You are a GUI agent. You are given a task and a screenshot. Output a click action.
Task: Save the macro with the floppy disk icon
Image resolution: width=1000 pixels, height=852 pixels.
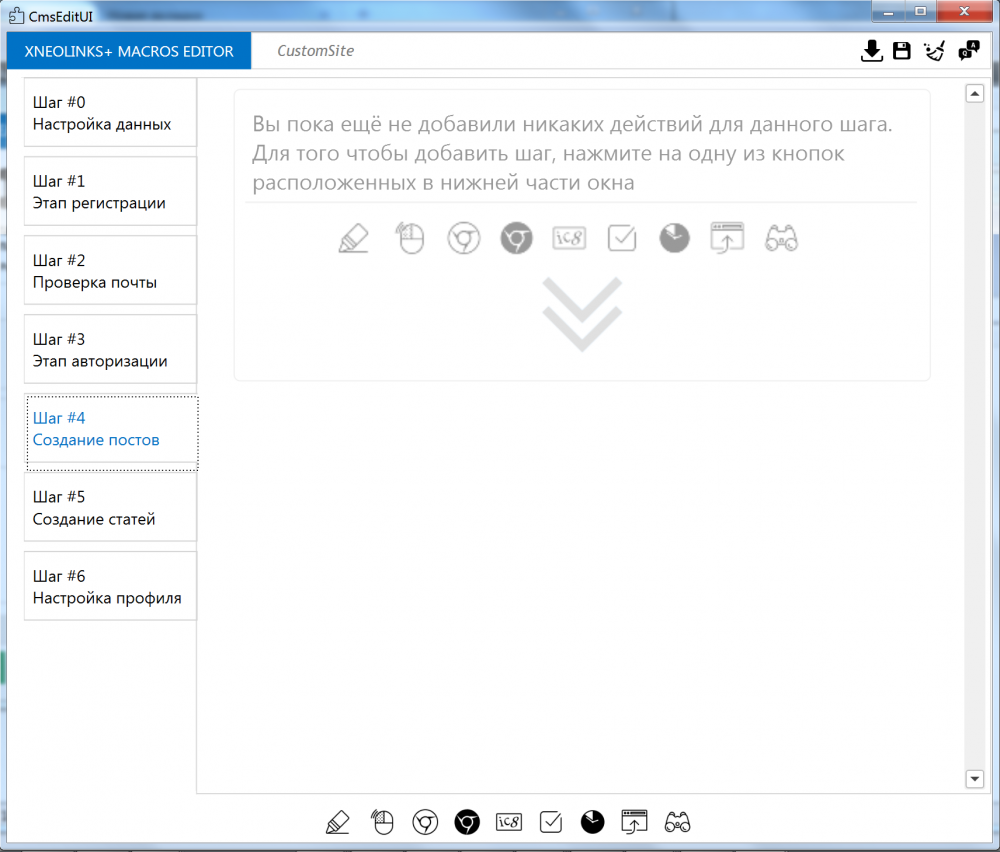pyautogui.click(x=902, y=51)
